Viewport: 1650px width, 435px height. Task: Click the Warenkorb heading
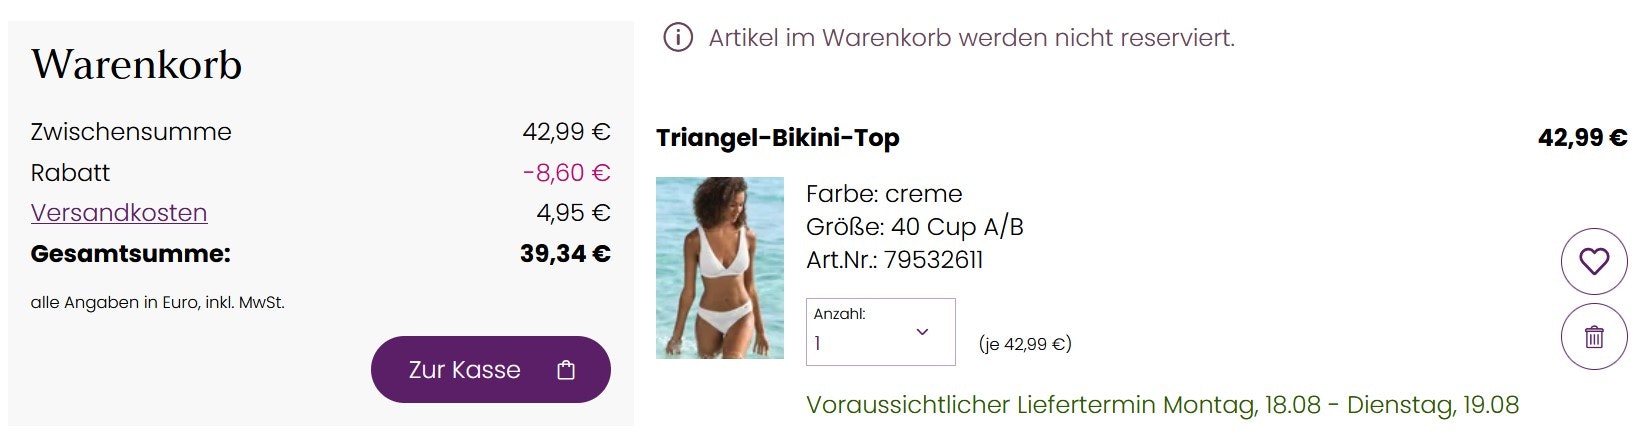(137, 65)
